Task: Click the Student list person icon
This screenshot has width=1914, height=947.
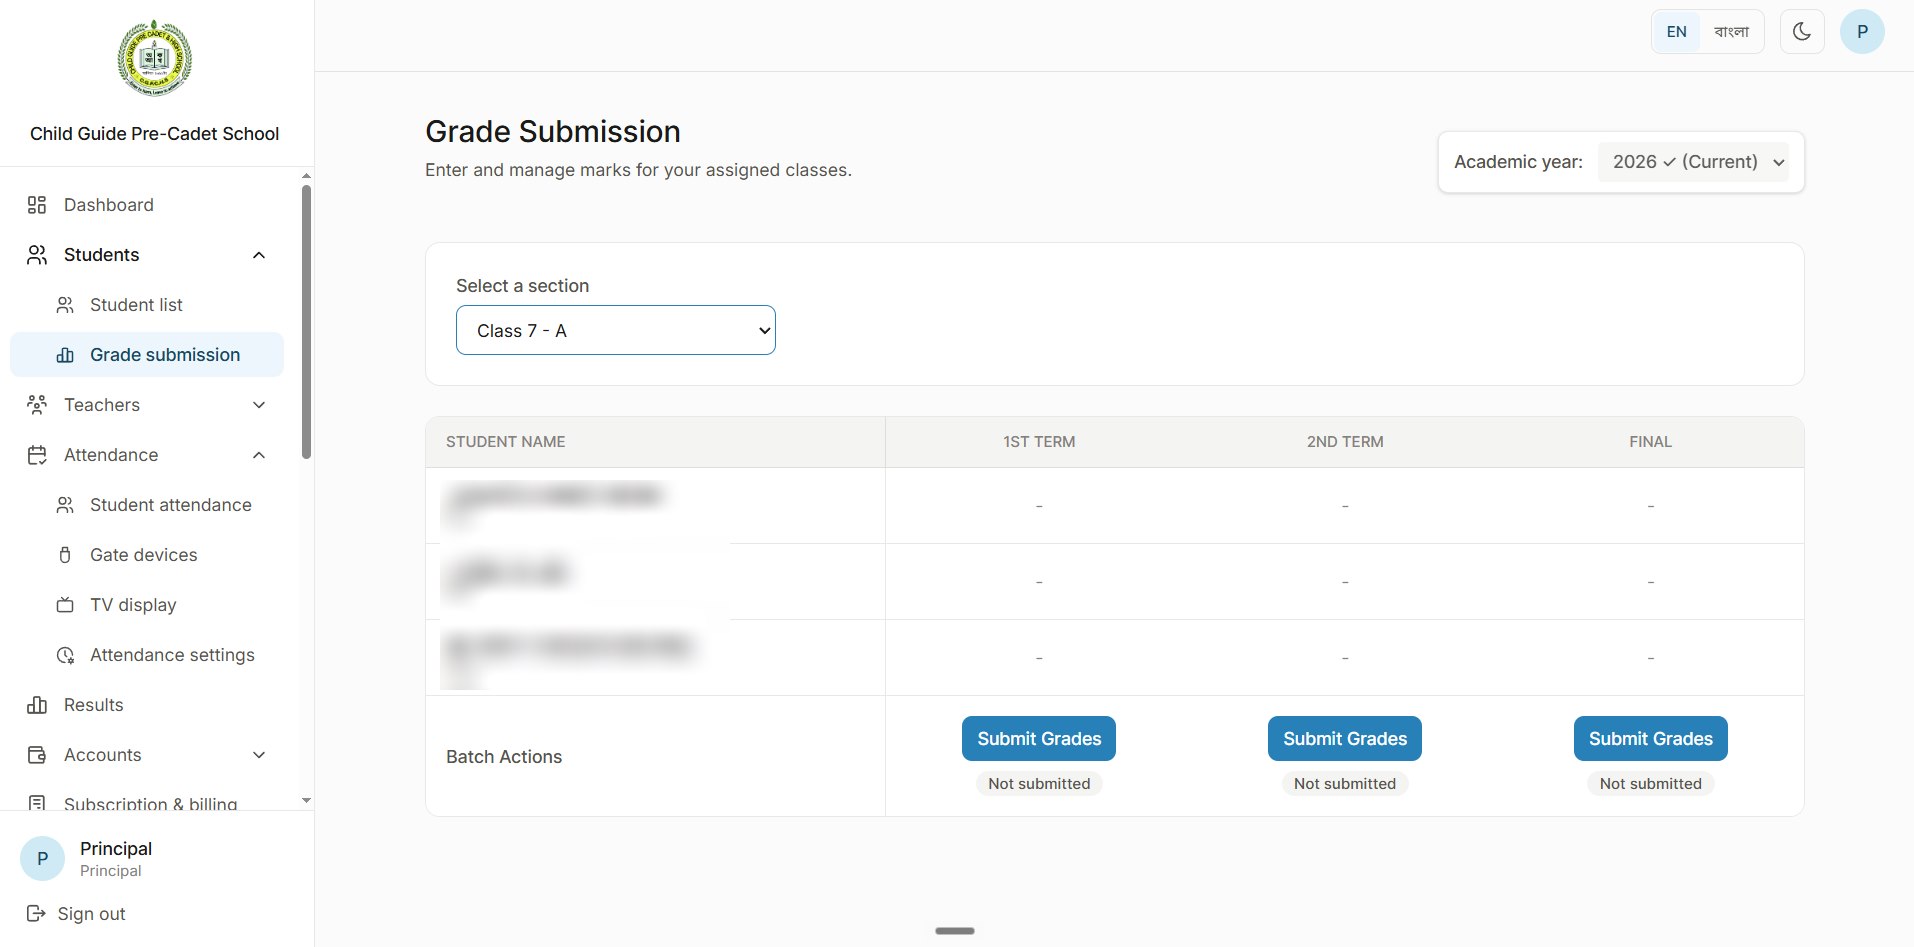Action: point(65,305)
